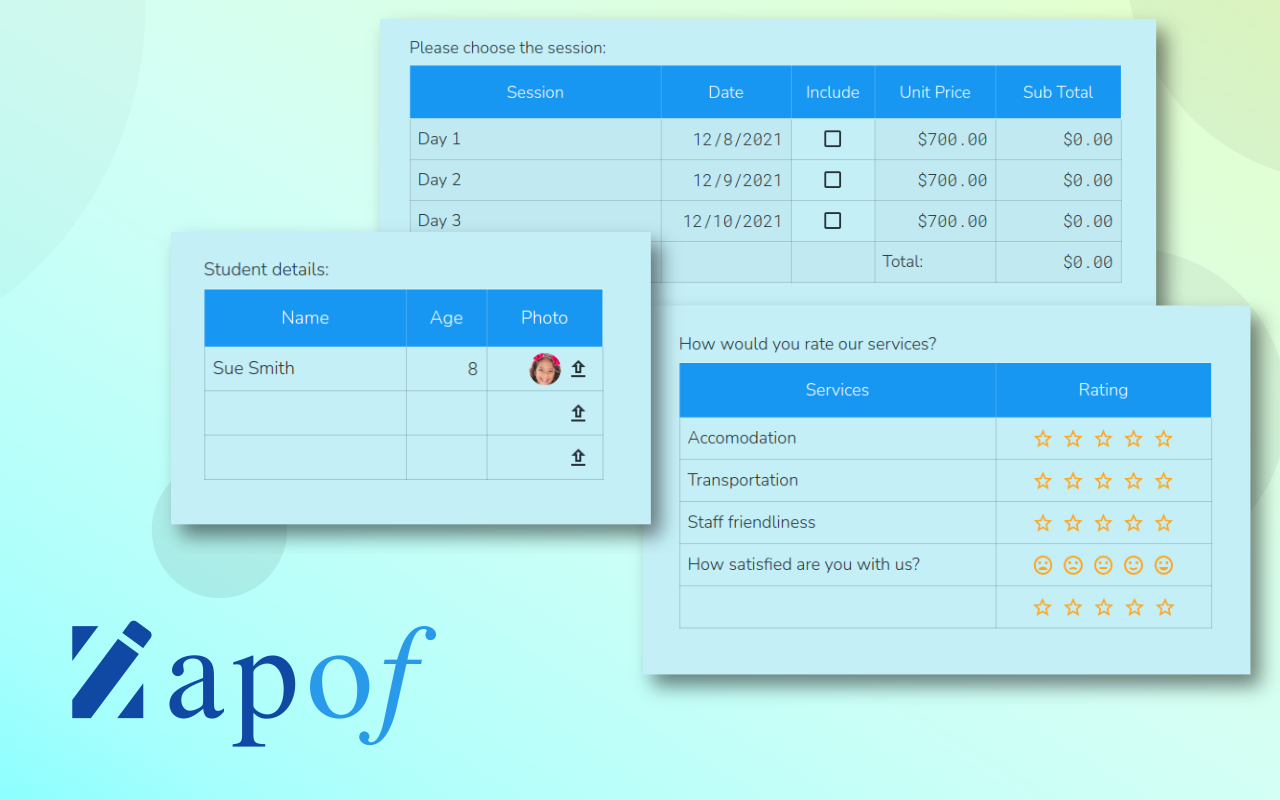
Task: Click the Sue Smith name field
Action: [x=305, y=368]
